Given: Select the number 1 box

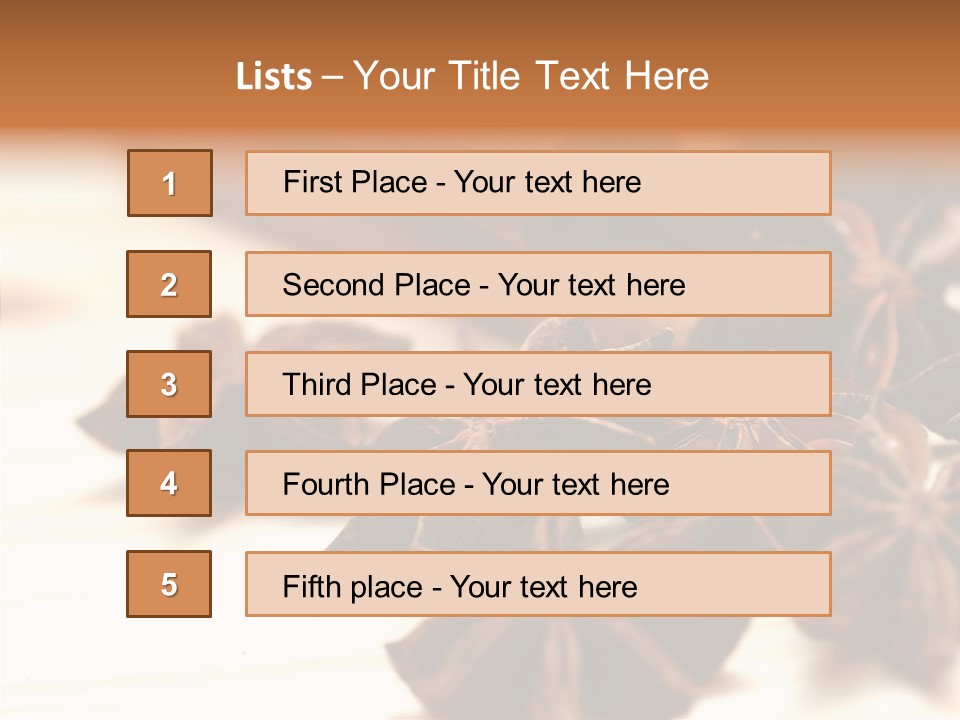Looking at the screenshot, I should click(170, 183).
